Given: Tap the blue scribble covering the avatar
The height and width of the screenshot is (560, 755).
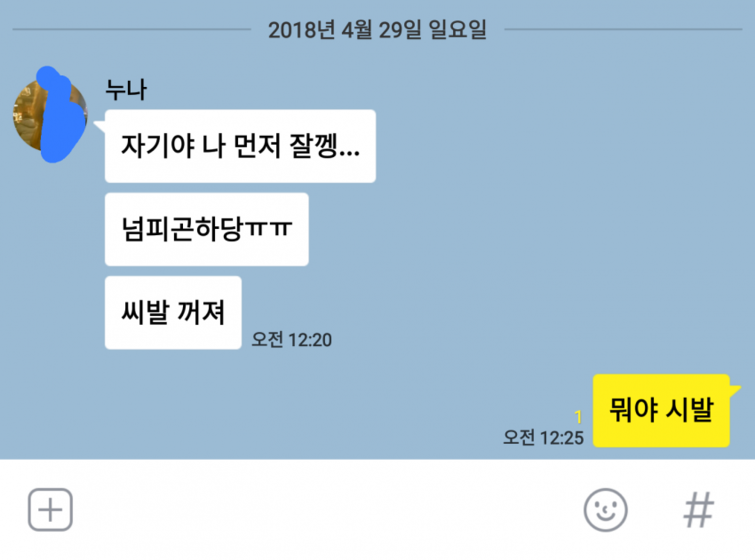Looking at the screenshot, I should (60, 116).
